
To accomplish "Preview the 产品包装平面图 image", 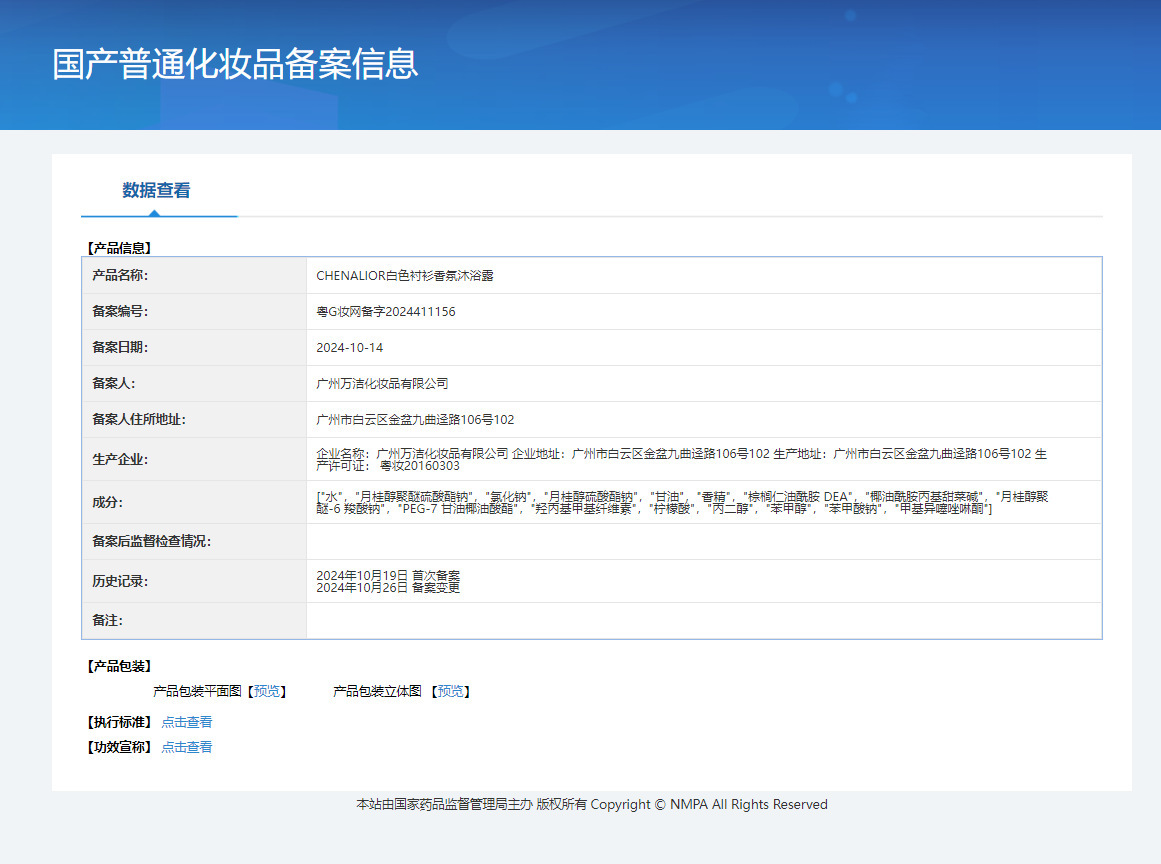I will [267, 691].
